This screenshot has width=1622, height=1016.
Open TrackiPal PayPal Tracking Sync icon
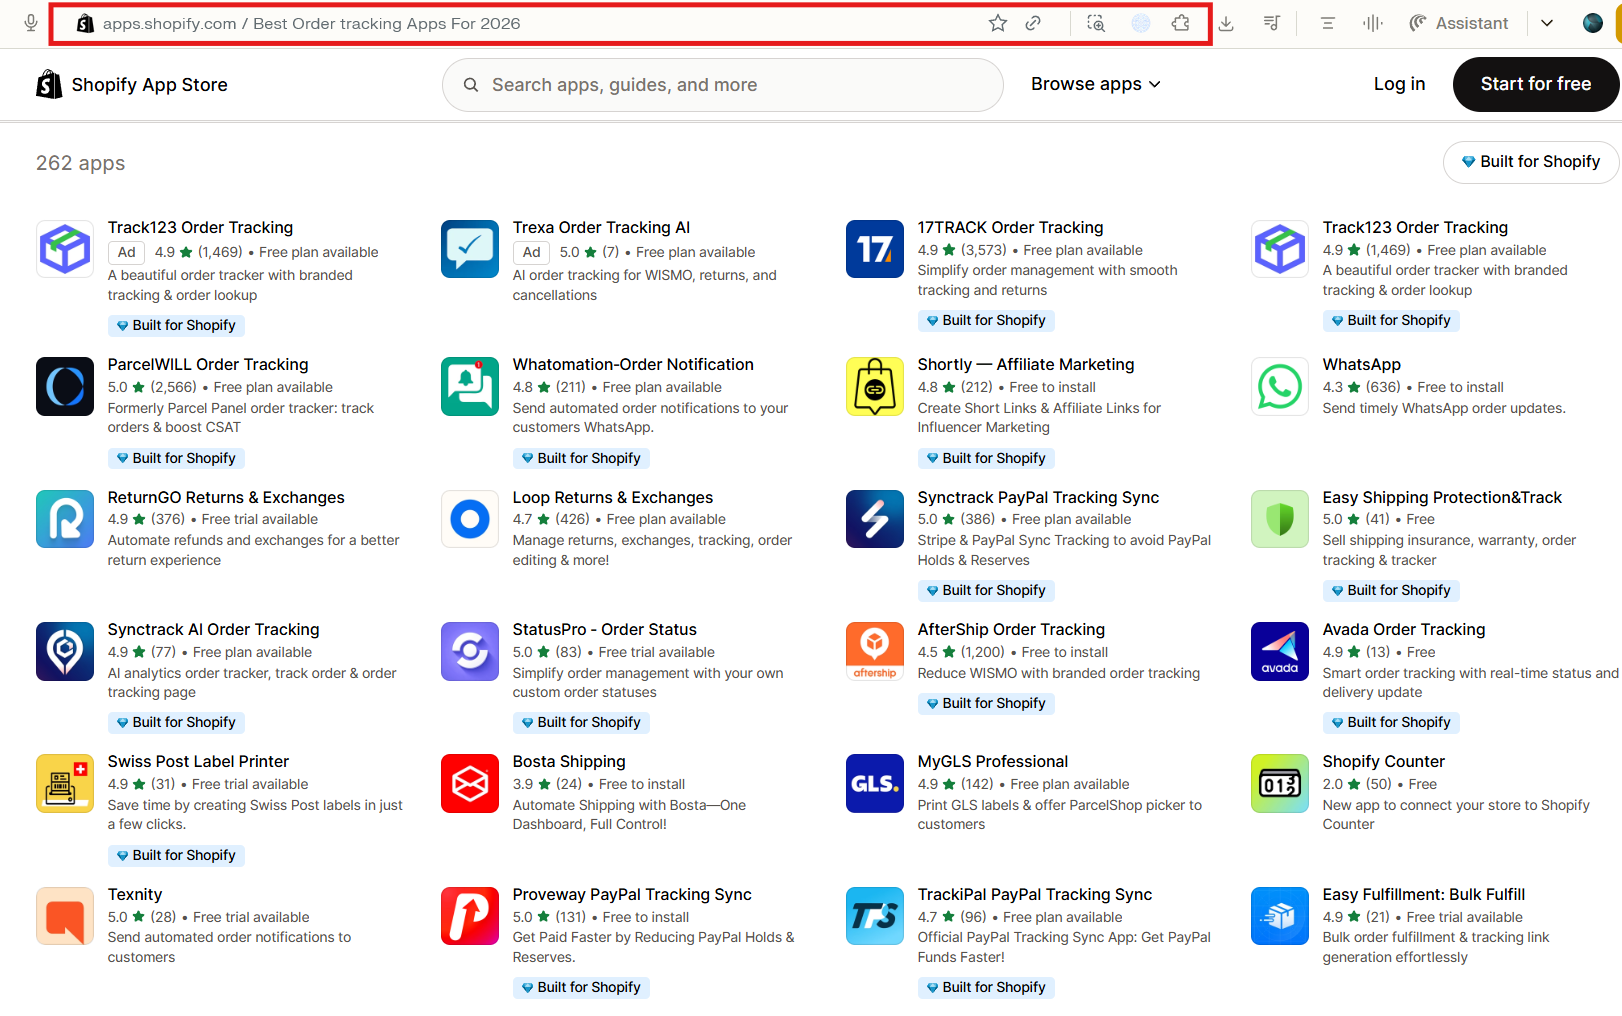point(875,916)
